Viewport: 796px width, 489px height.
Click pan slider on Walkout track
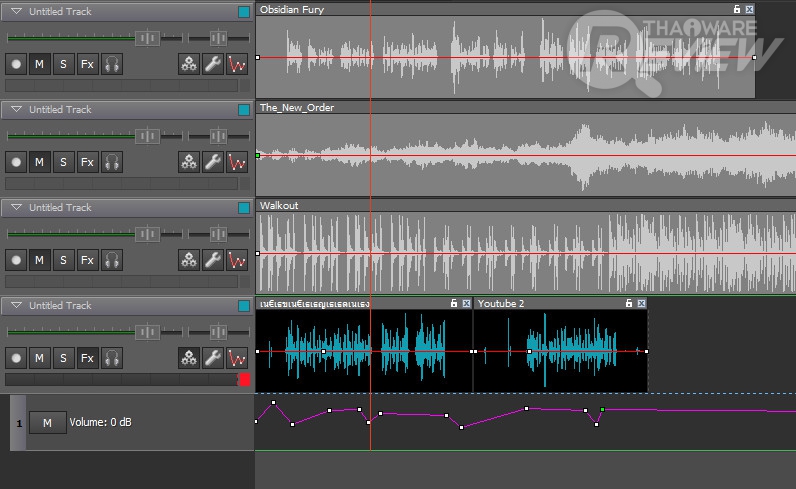pos(218,234)
